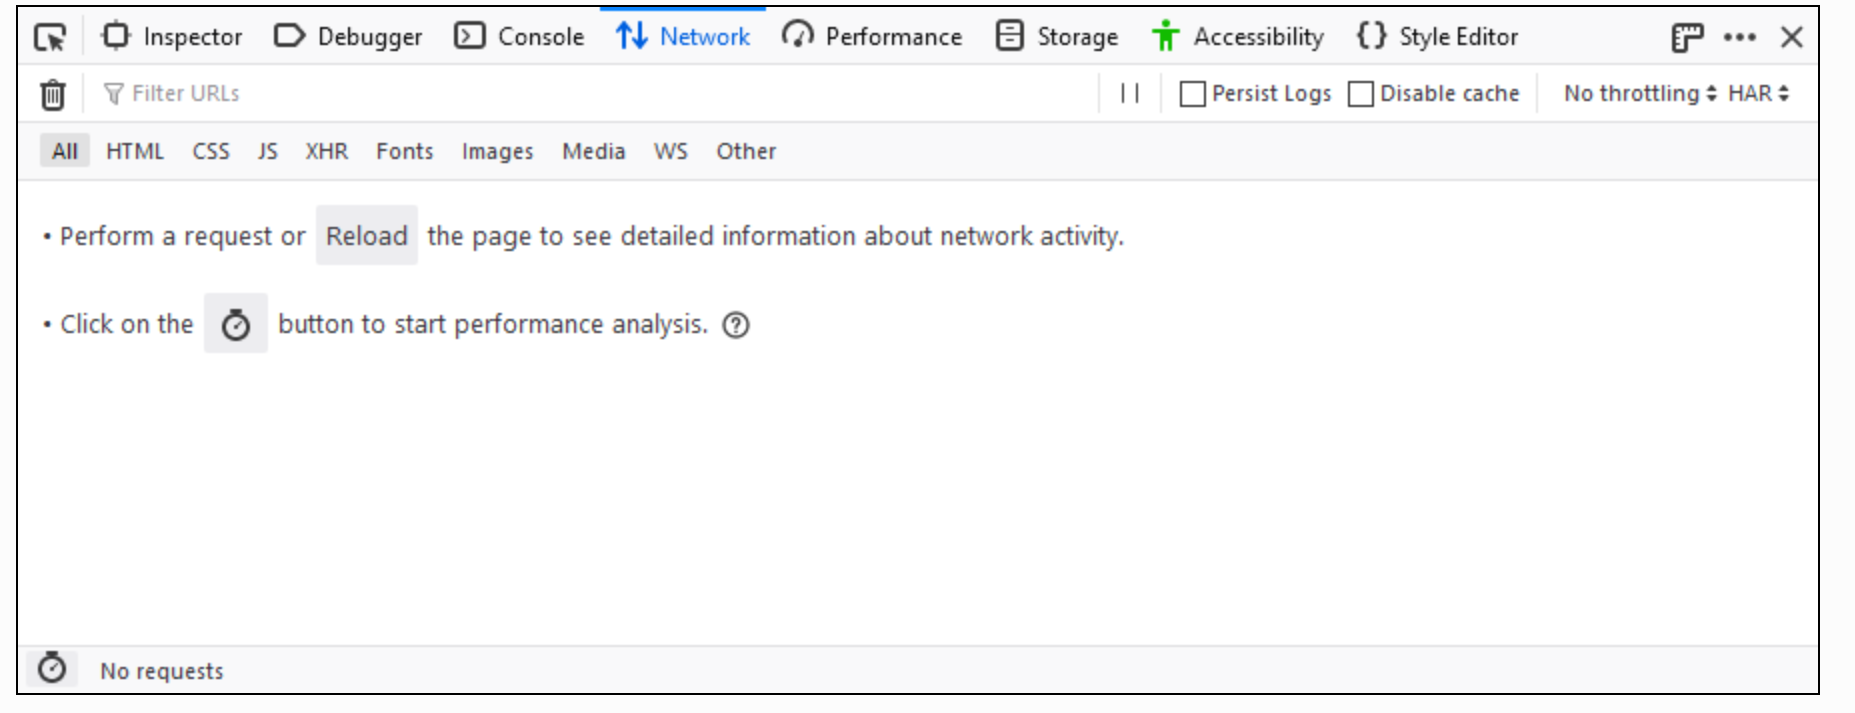
Task: Click the status bar stopwatch icon
Action: (x=52, y=668)
